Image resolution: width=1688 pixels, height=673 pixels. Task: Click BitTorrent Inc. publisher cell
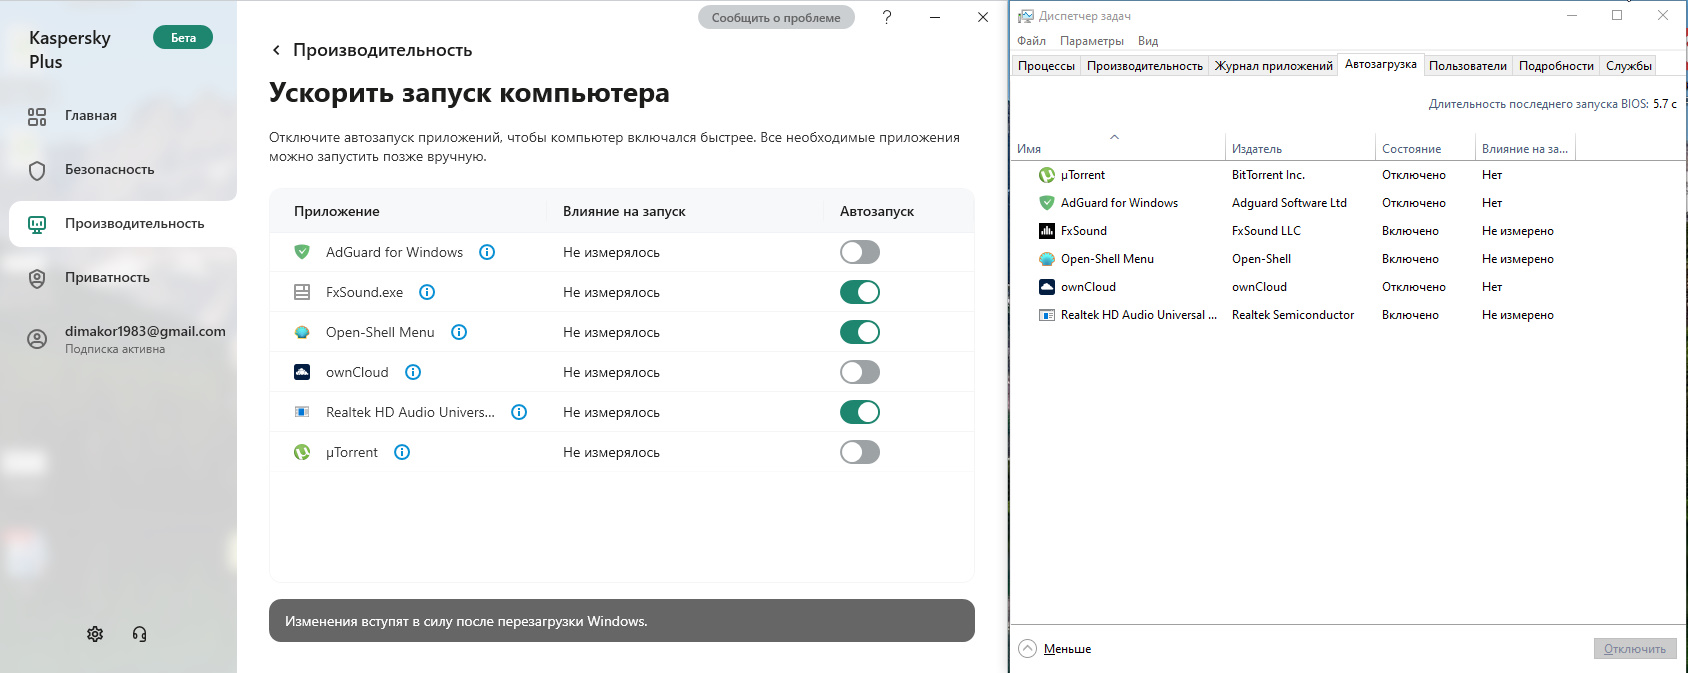pos(1268,175)
